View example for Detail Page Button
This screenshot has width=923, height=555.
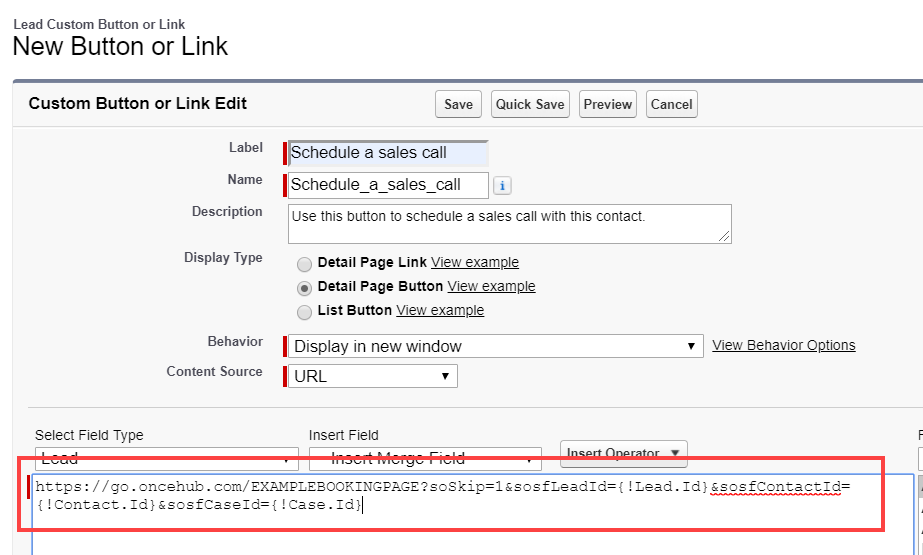click(x=491, y=286)
